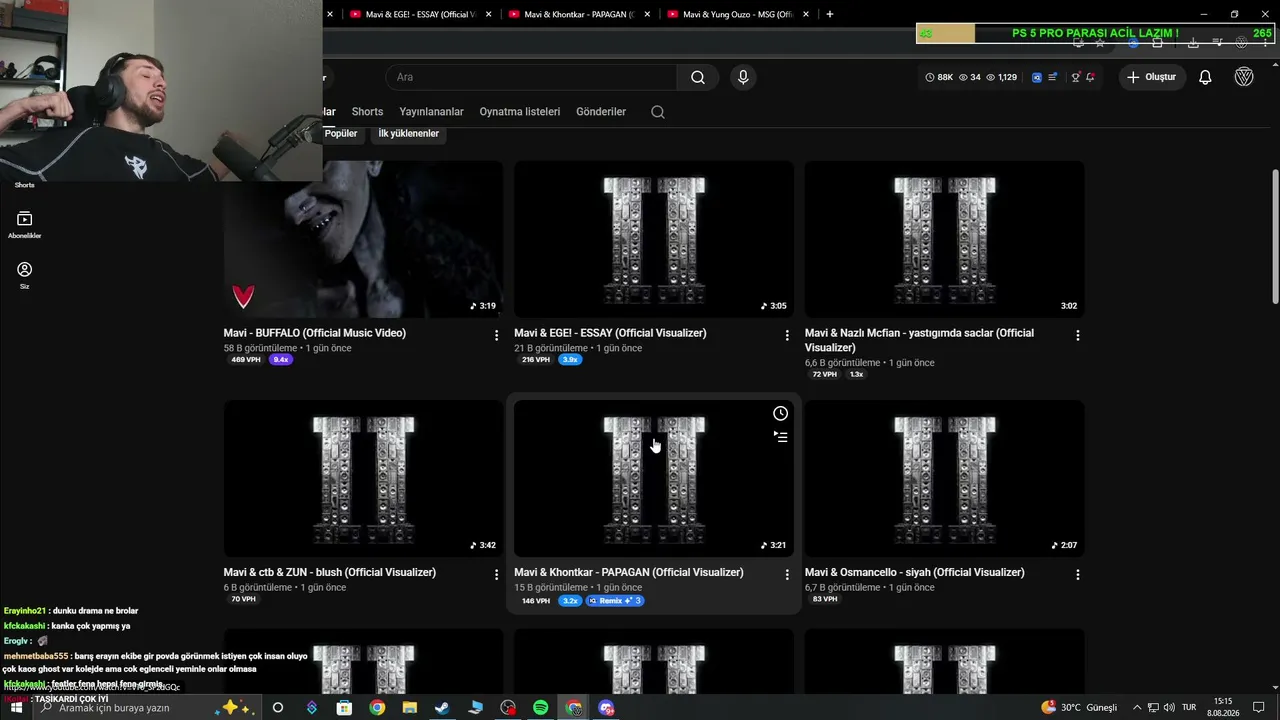Search within the channel using magnifier icon
Image resolution: width=1280 pixels, height=720 pixels.
658,112
